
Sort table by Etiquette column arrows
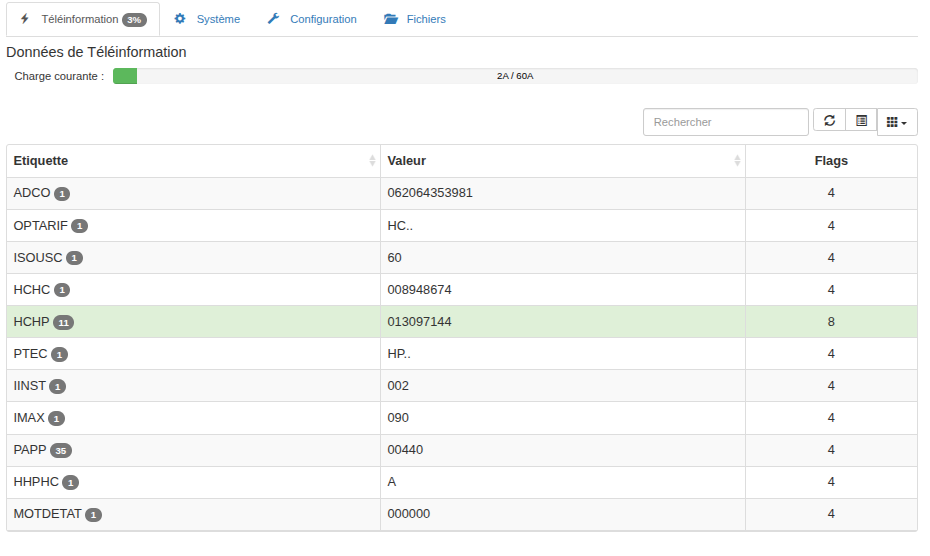372,161
